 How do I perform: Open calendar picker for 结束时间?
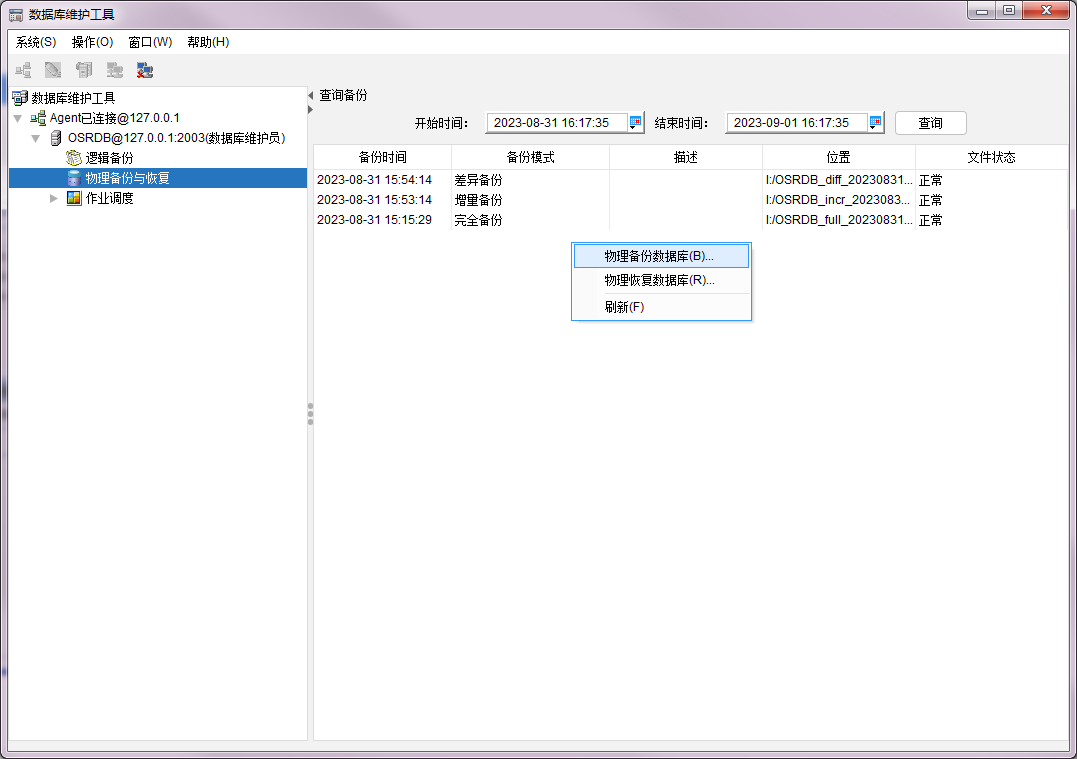[x=875, y=123]
